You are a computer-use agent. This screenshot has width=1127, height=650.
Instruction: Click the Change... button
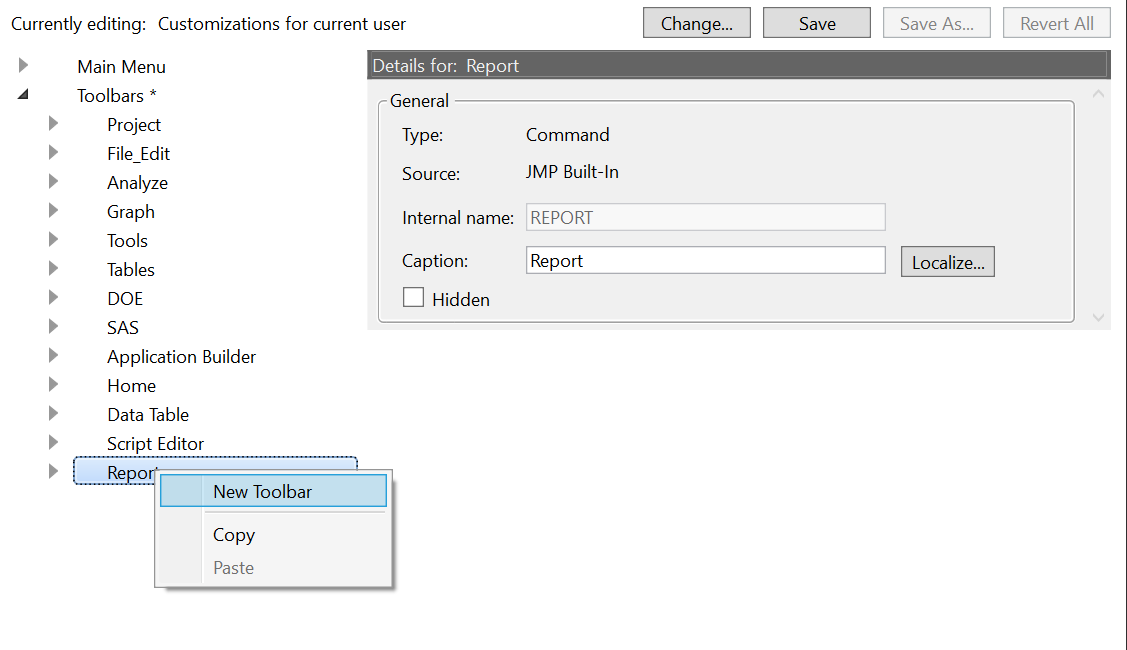point(696,22)
